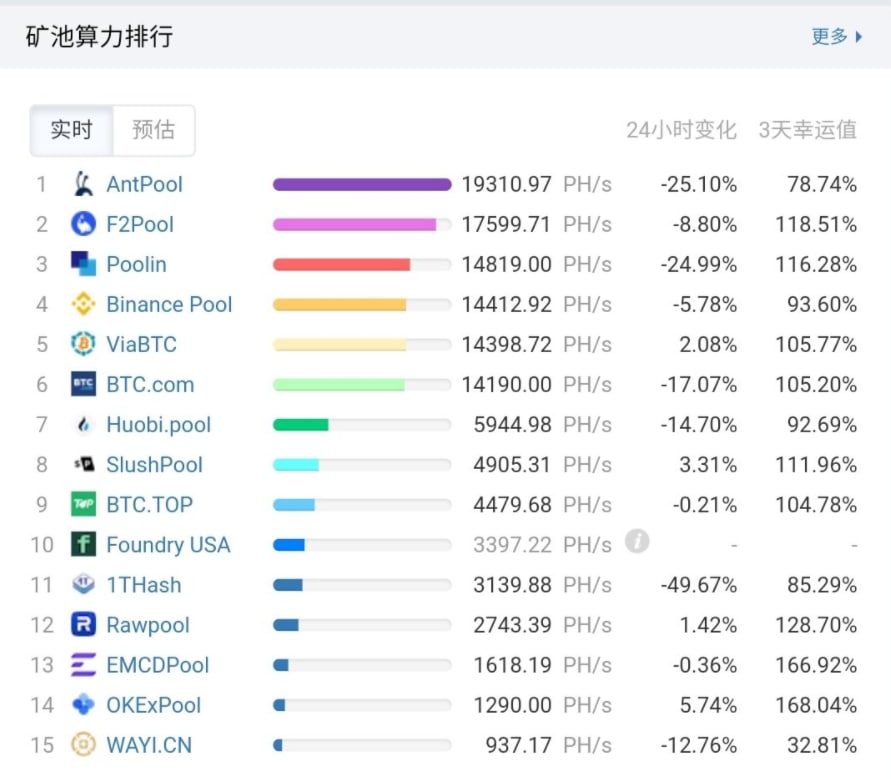Click the BTC.com logo icon

(x=84, y=384)
